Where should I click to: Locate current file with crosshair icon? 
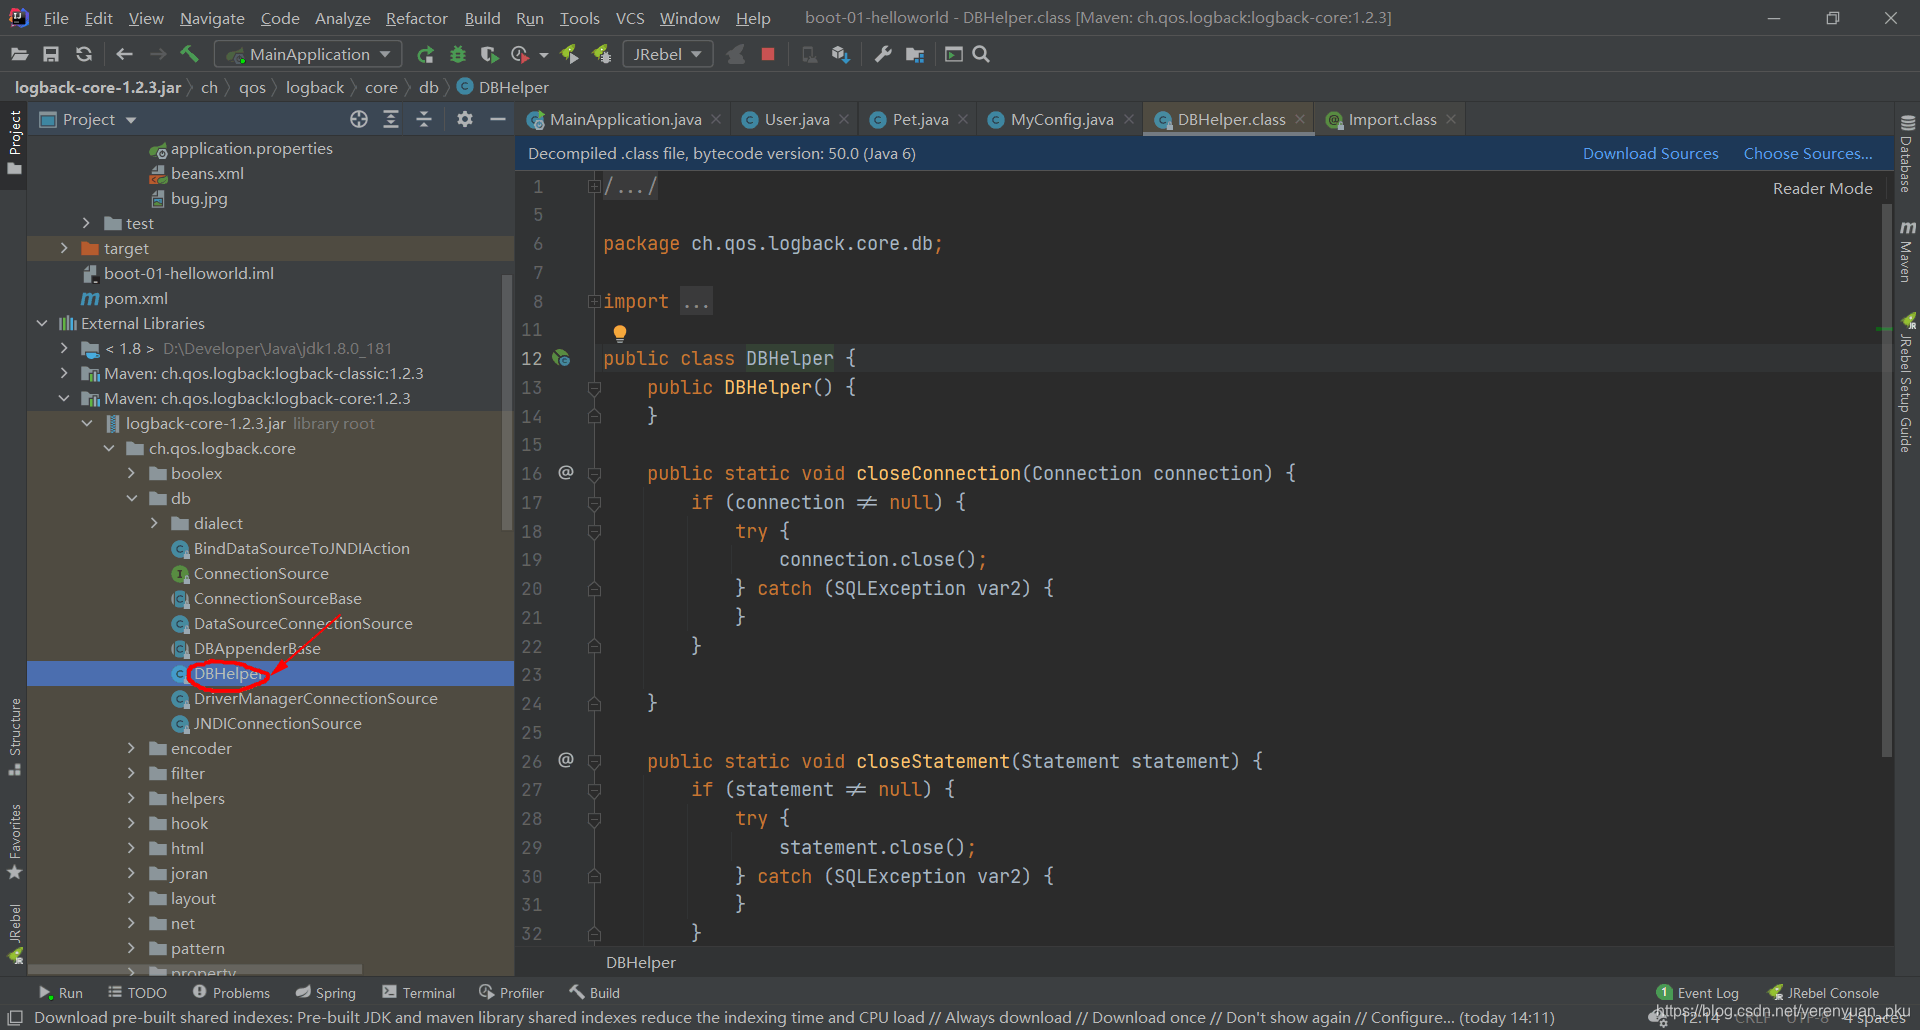click(359, 119)
